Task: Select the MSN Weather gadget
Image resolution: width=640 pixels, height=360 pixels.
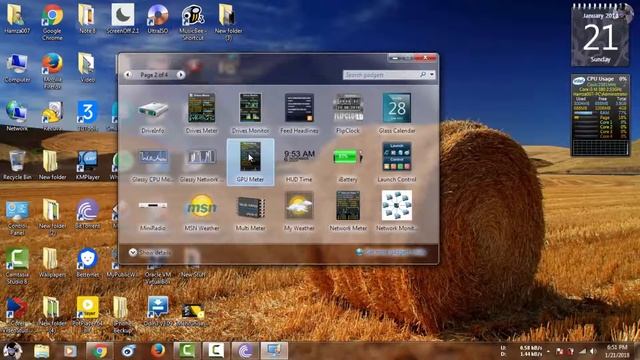Action: pos(201,211)
